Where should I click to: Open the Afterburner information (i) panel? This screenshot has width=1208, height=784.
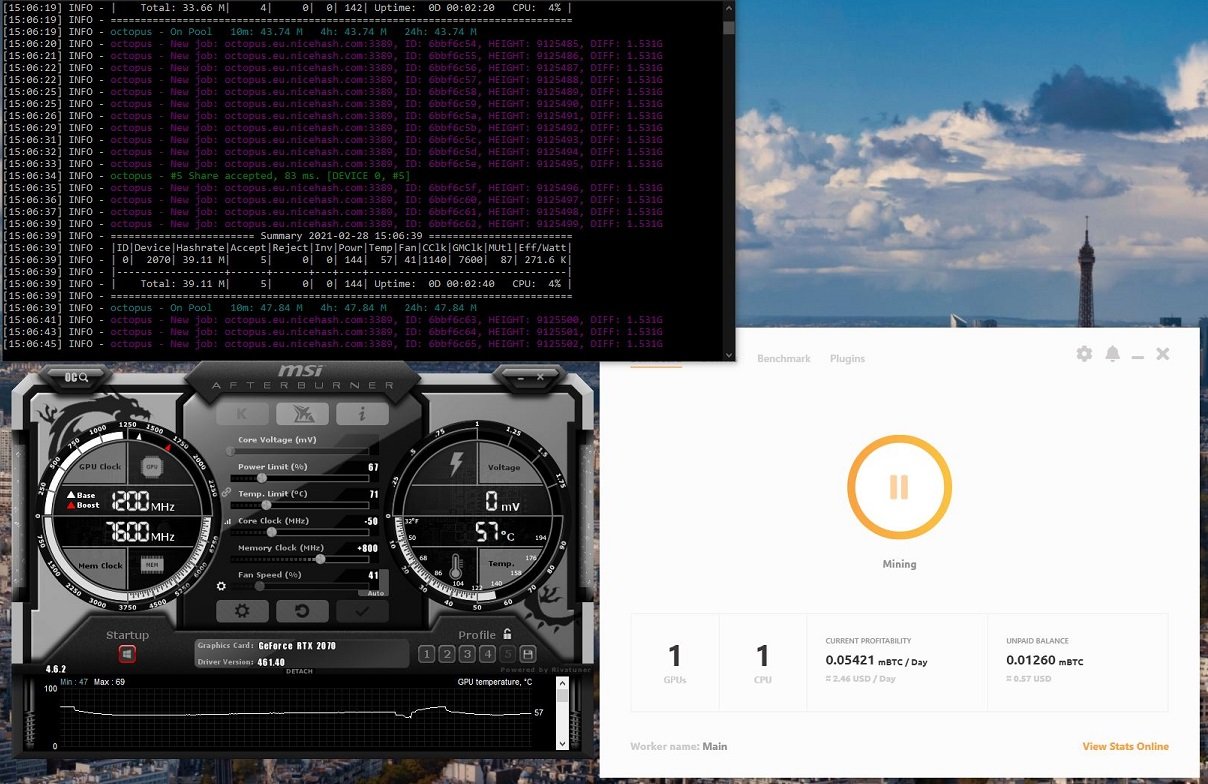(x=361, y=414)
